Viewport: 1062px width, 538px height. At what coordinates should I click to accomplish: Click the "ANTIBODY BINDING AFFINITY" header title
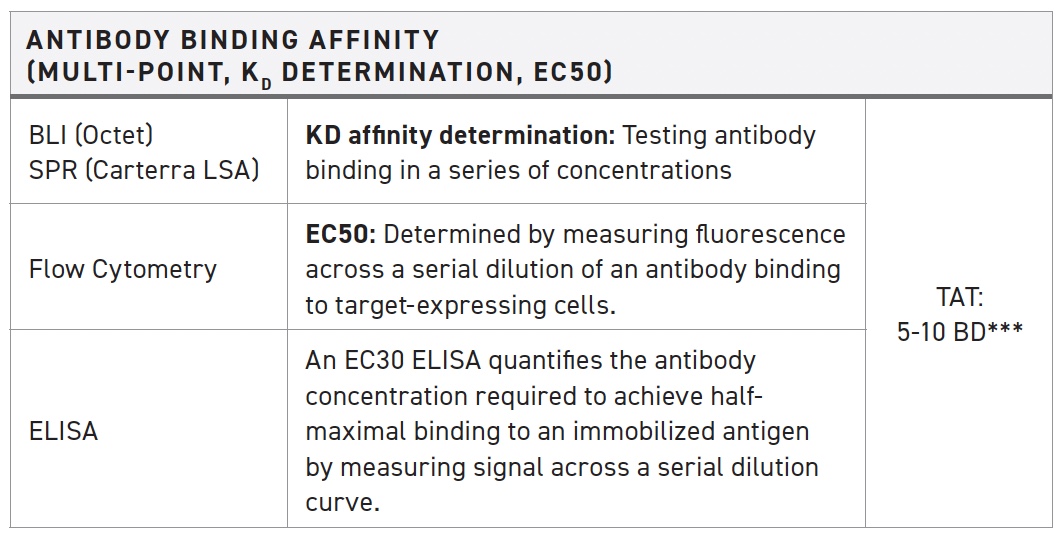[232, 40]
